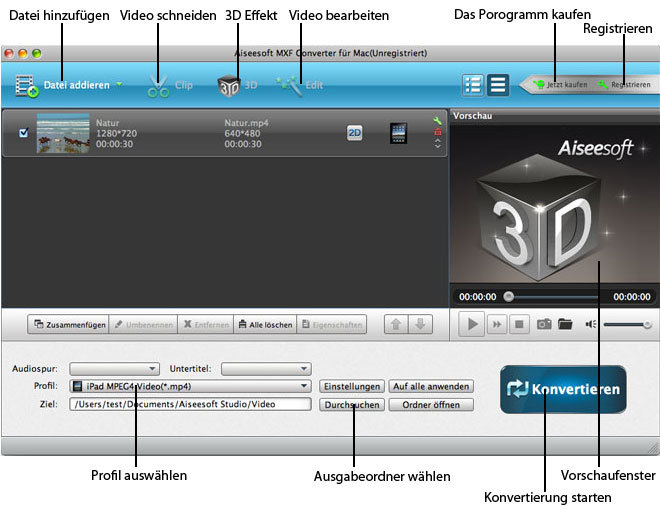Stop the preview playback

pyautogui.click(x=519, y=324)
